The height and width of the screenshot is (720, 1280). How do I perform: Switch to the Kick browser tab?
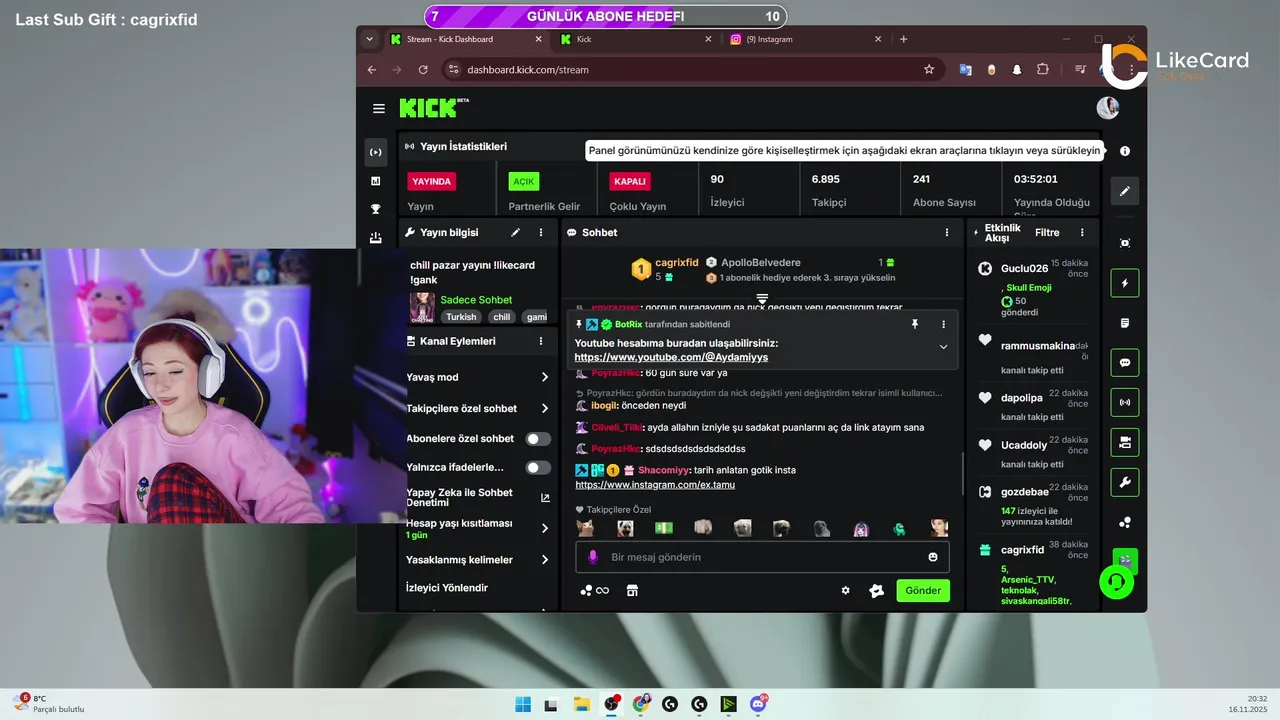click(636, 39)
